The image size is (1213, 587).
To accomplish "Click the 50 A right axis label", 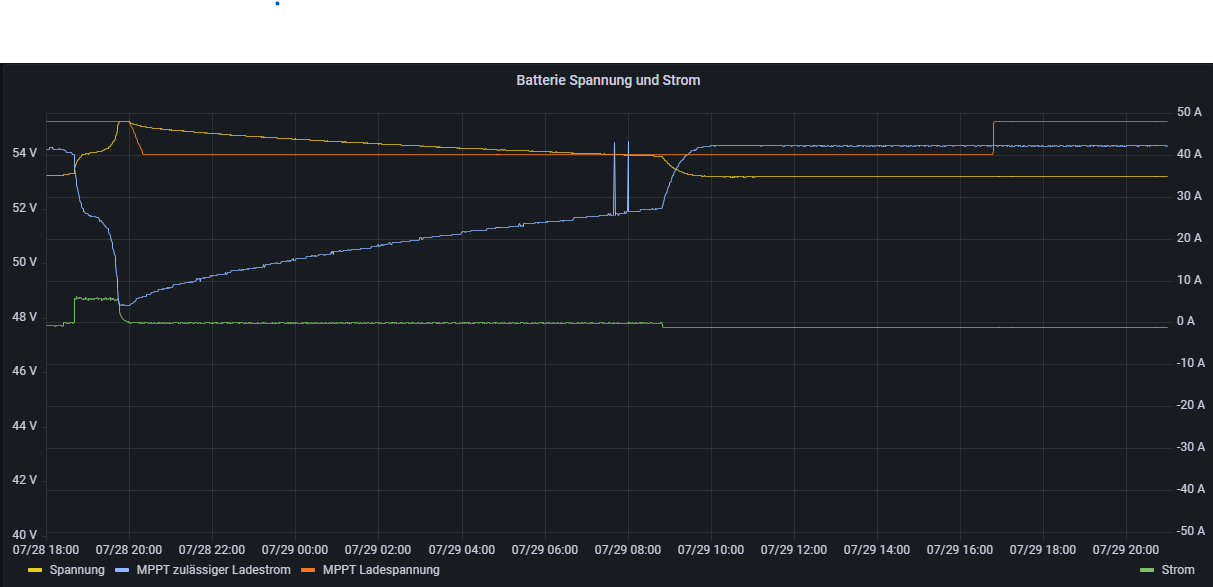I will click(x=1191, y=112).
